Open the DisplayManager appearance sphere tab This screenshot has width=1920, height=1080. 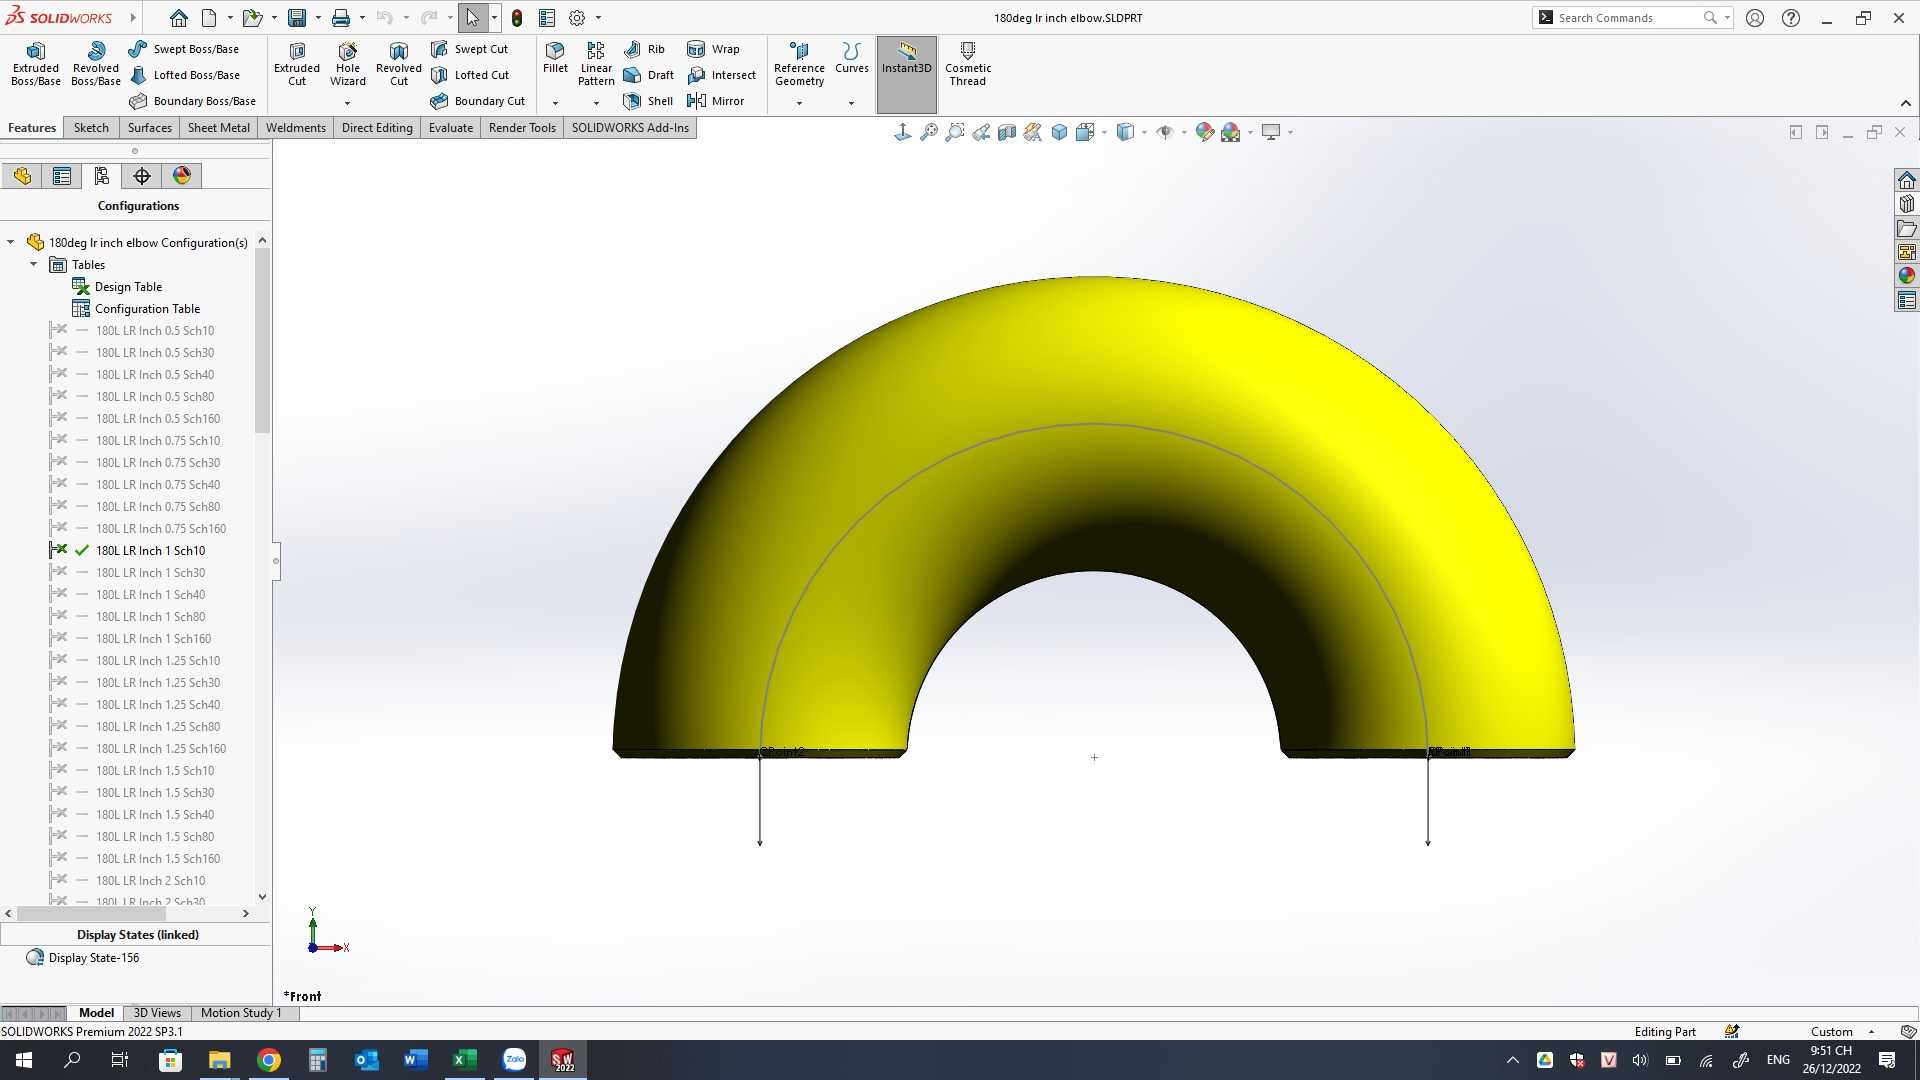[182, 176]
